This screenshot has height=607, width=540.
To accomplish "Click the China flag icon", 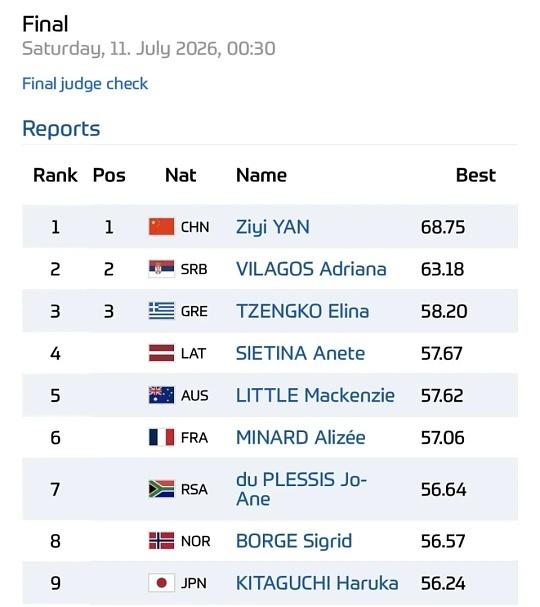I will [x=161, y=226].
